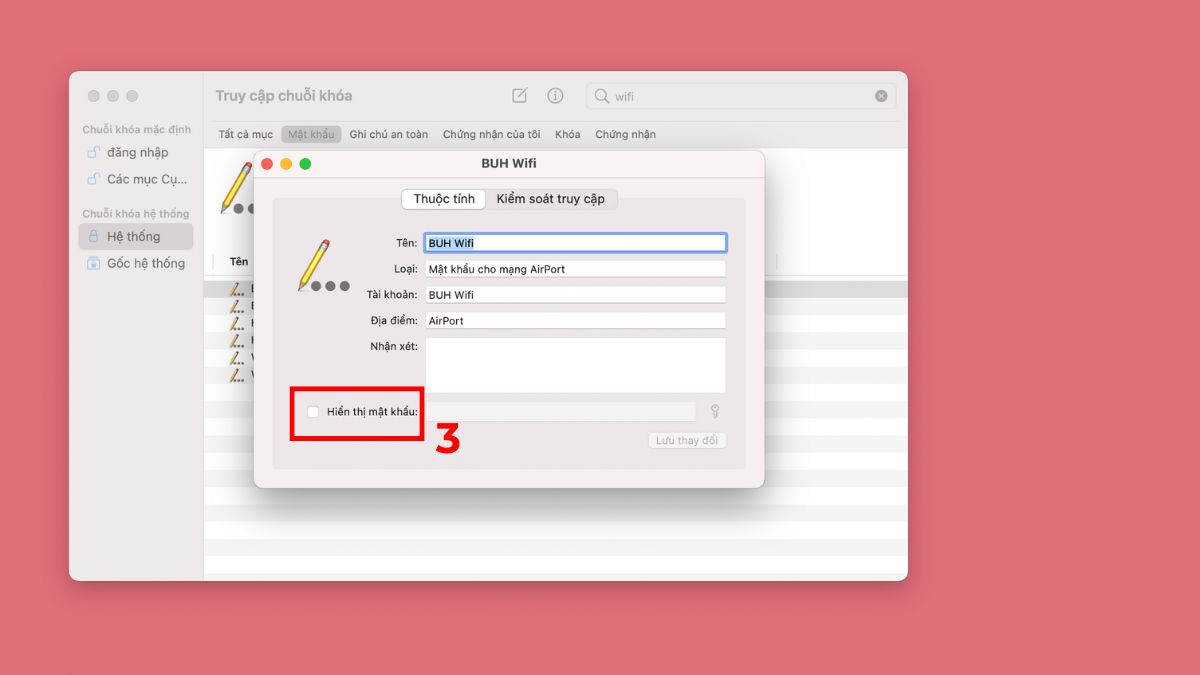Click the info (i) icon in the toolbar
The image size is (1200, 675).
tap(556, 95)
